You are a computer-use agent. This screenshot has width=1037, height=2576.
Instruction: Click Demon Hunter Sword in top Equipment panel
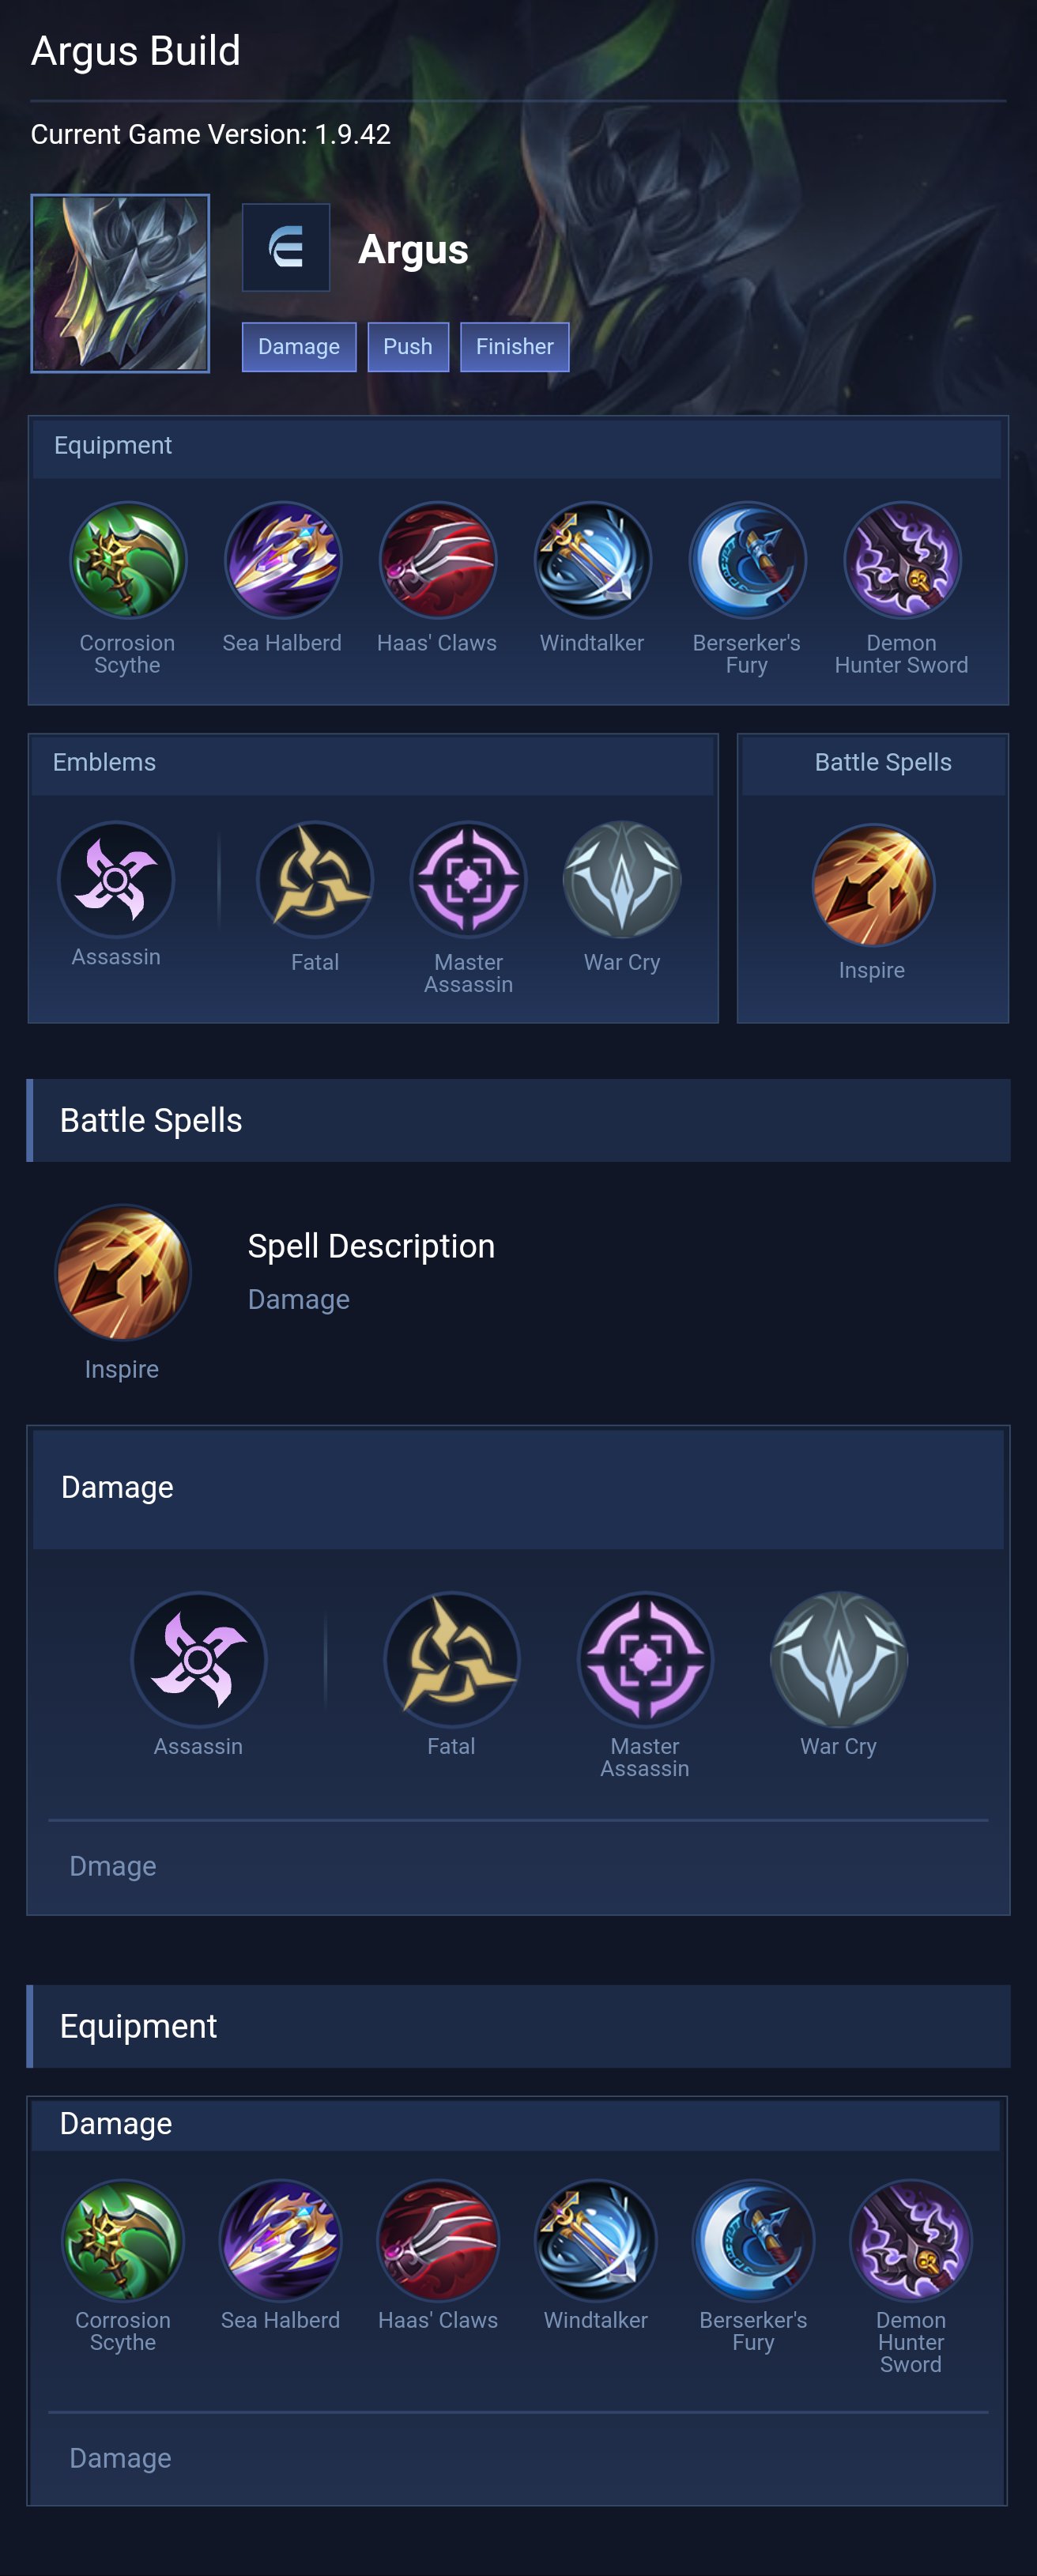click(902, 561)
